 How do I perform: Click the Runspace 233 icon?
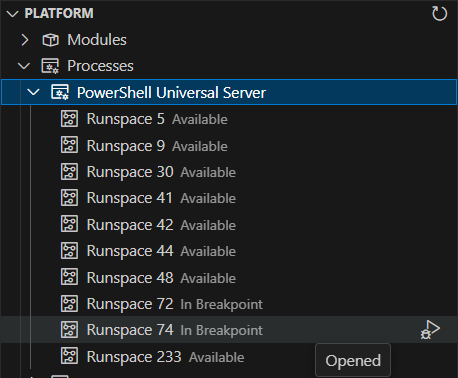click(69, 356)
